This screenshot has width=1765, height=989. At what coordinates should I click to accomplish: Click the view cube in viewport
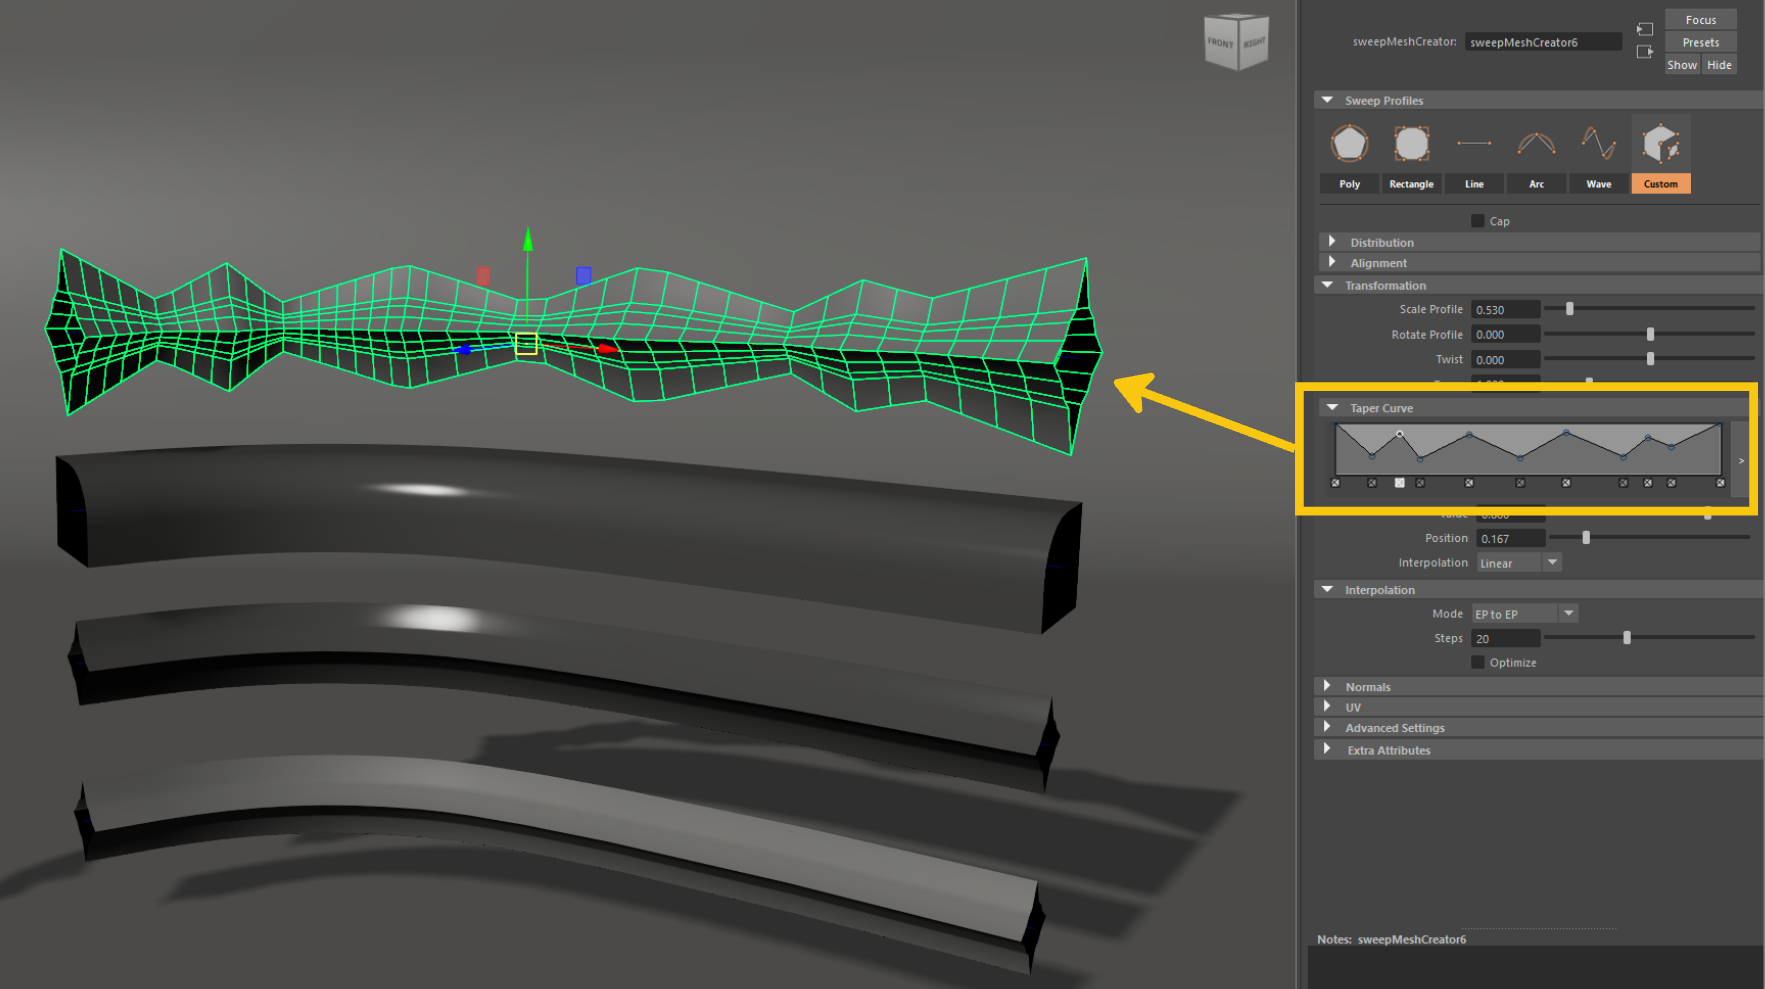(x=1236, y=42)
